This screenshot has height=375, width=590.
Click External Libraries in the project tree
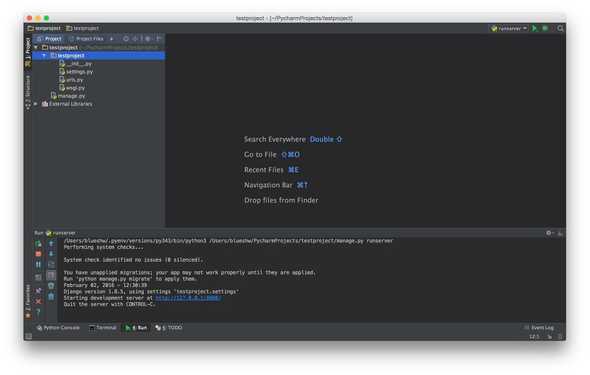click(67, 104)
